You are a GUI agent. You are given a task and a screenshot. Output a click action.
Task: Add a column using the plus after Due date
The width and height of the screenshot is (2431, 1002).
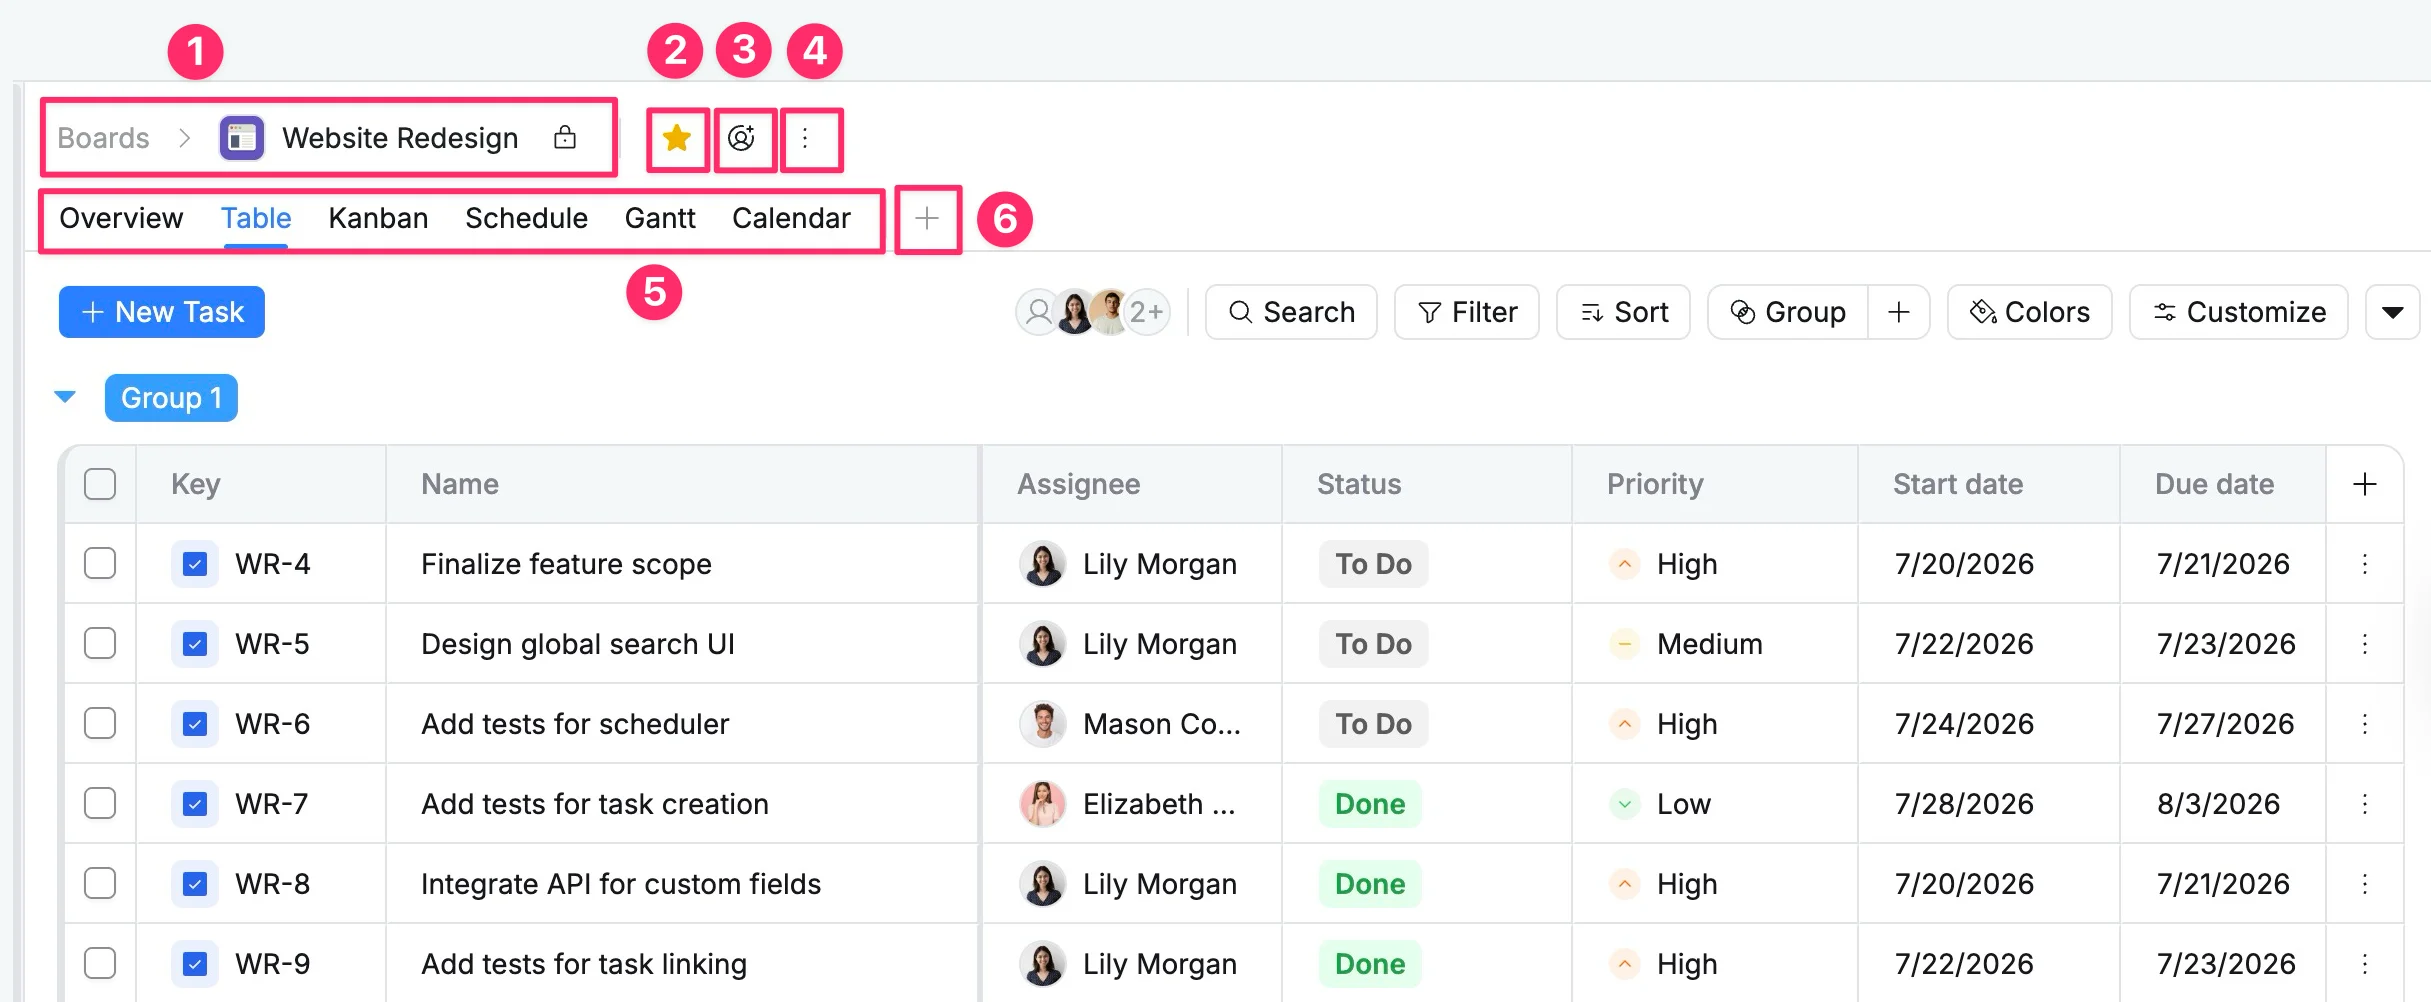click(x=2365, y=484)
